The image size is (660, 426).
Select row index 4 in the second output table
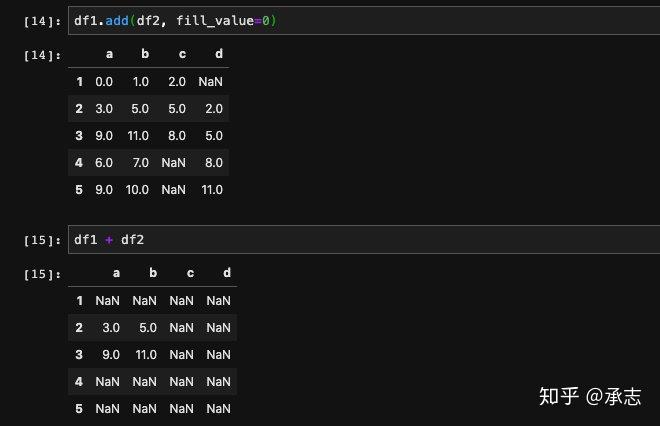79,381
